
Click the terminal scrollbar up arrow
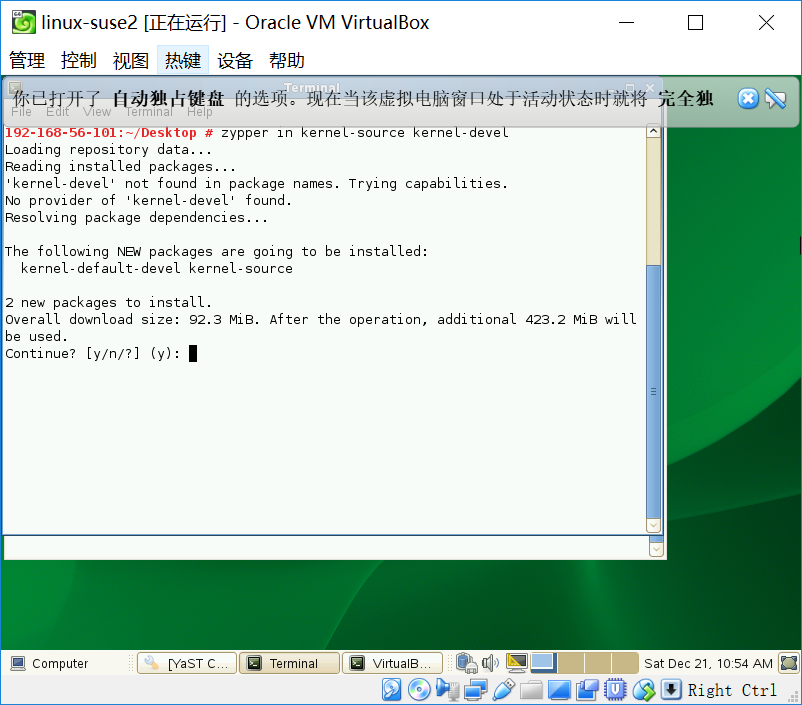(654, 131)
